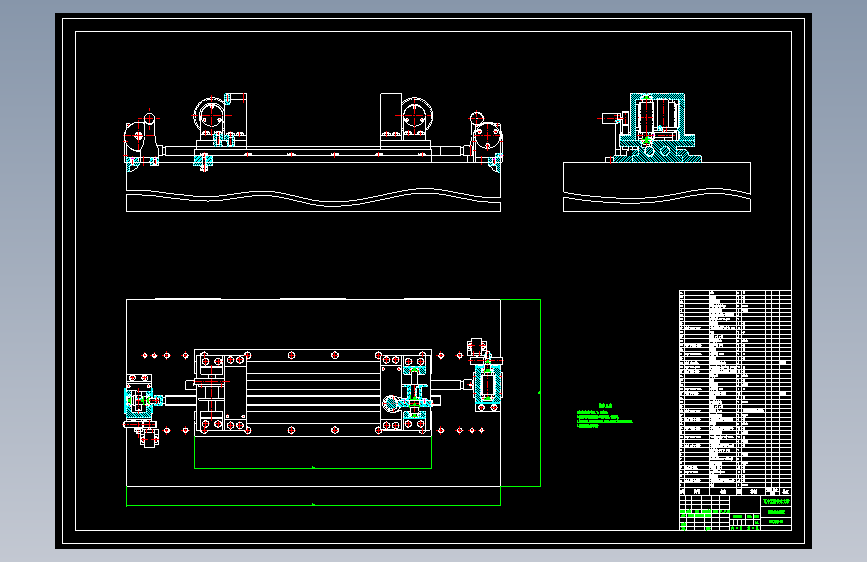
Task: Select the long green dimension line under plan view
Action: click(314, 504)
